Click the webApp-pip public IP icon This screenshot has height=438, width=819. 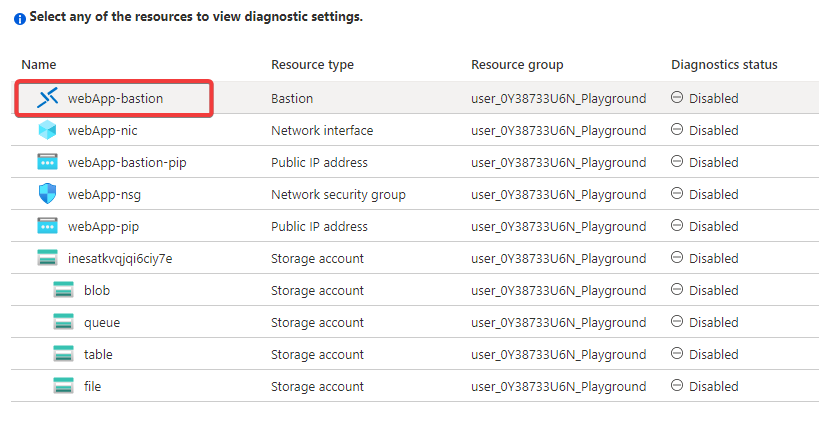48,226
